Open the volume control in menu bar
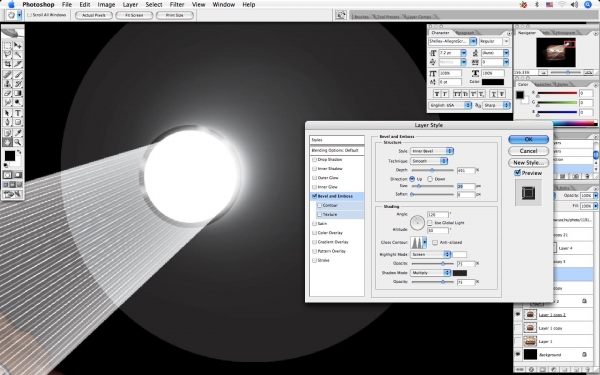 coord(574,5)
